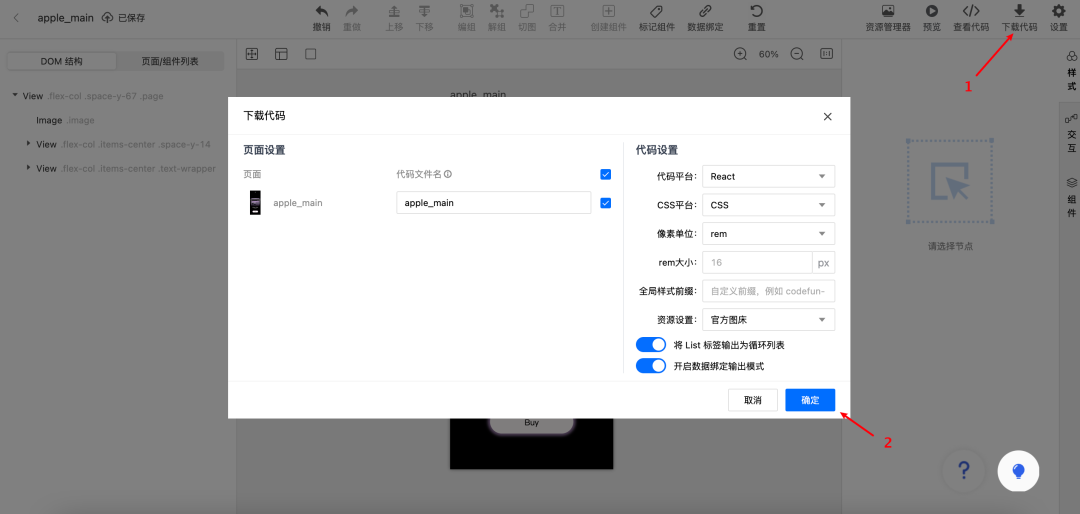Open 设置 gear settings
1080x514 pixels.
[1058, 11]
